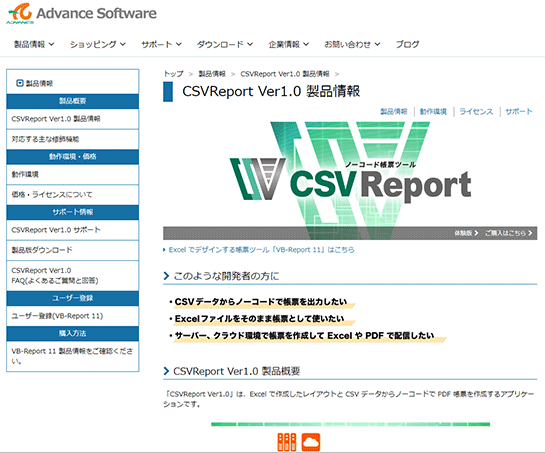Click the 製品情報 breadcrumb link
Image resolution: width=545 pixels, height=453 pixels.
pyautogui.click(x=212, y=74)
